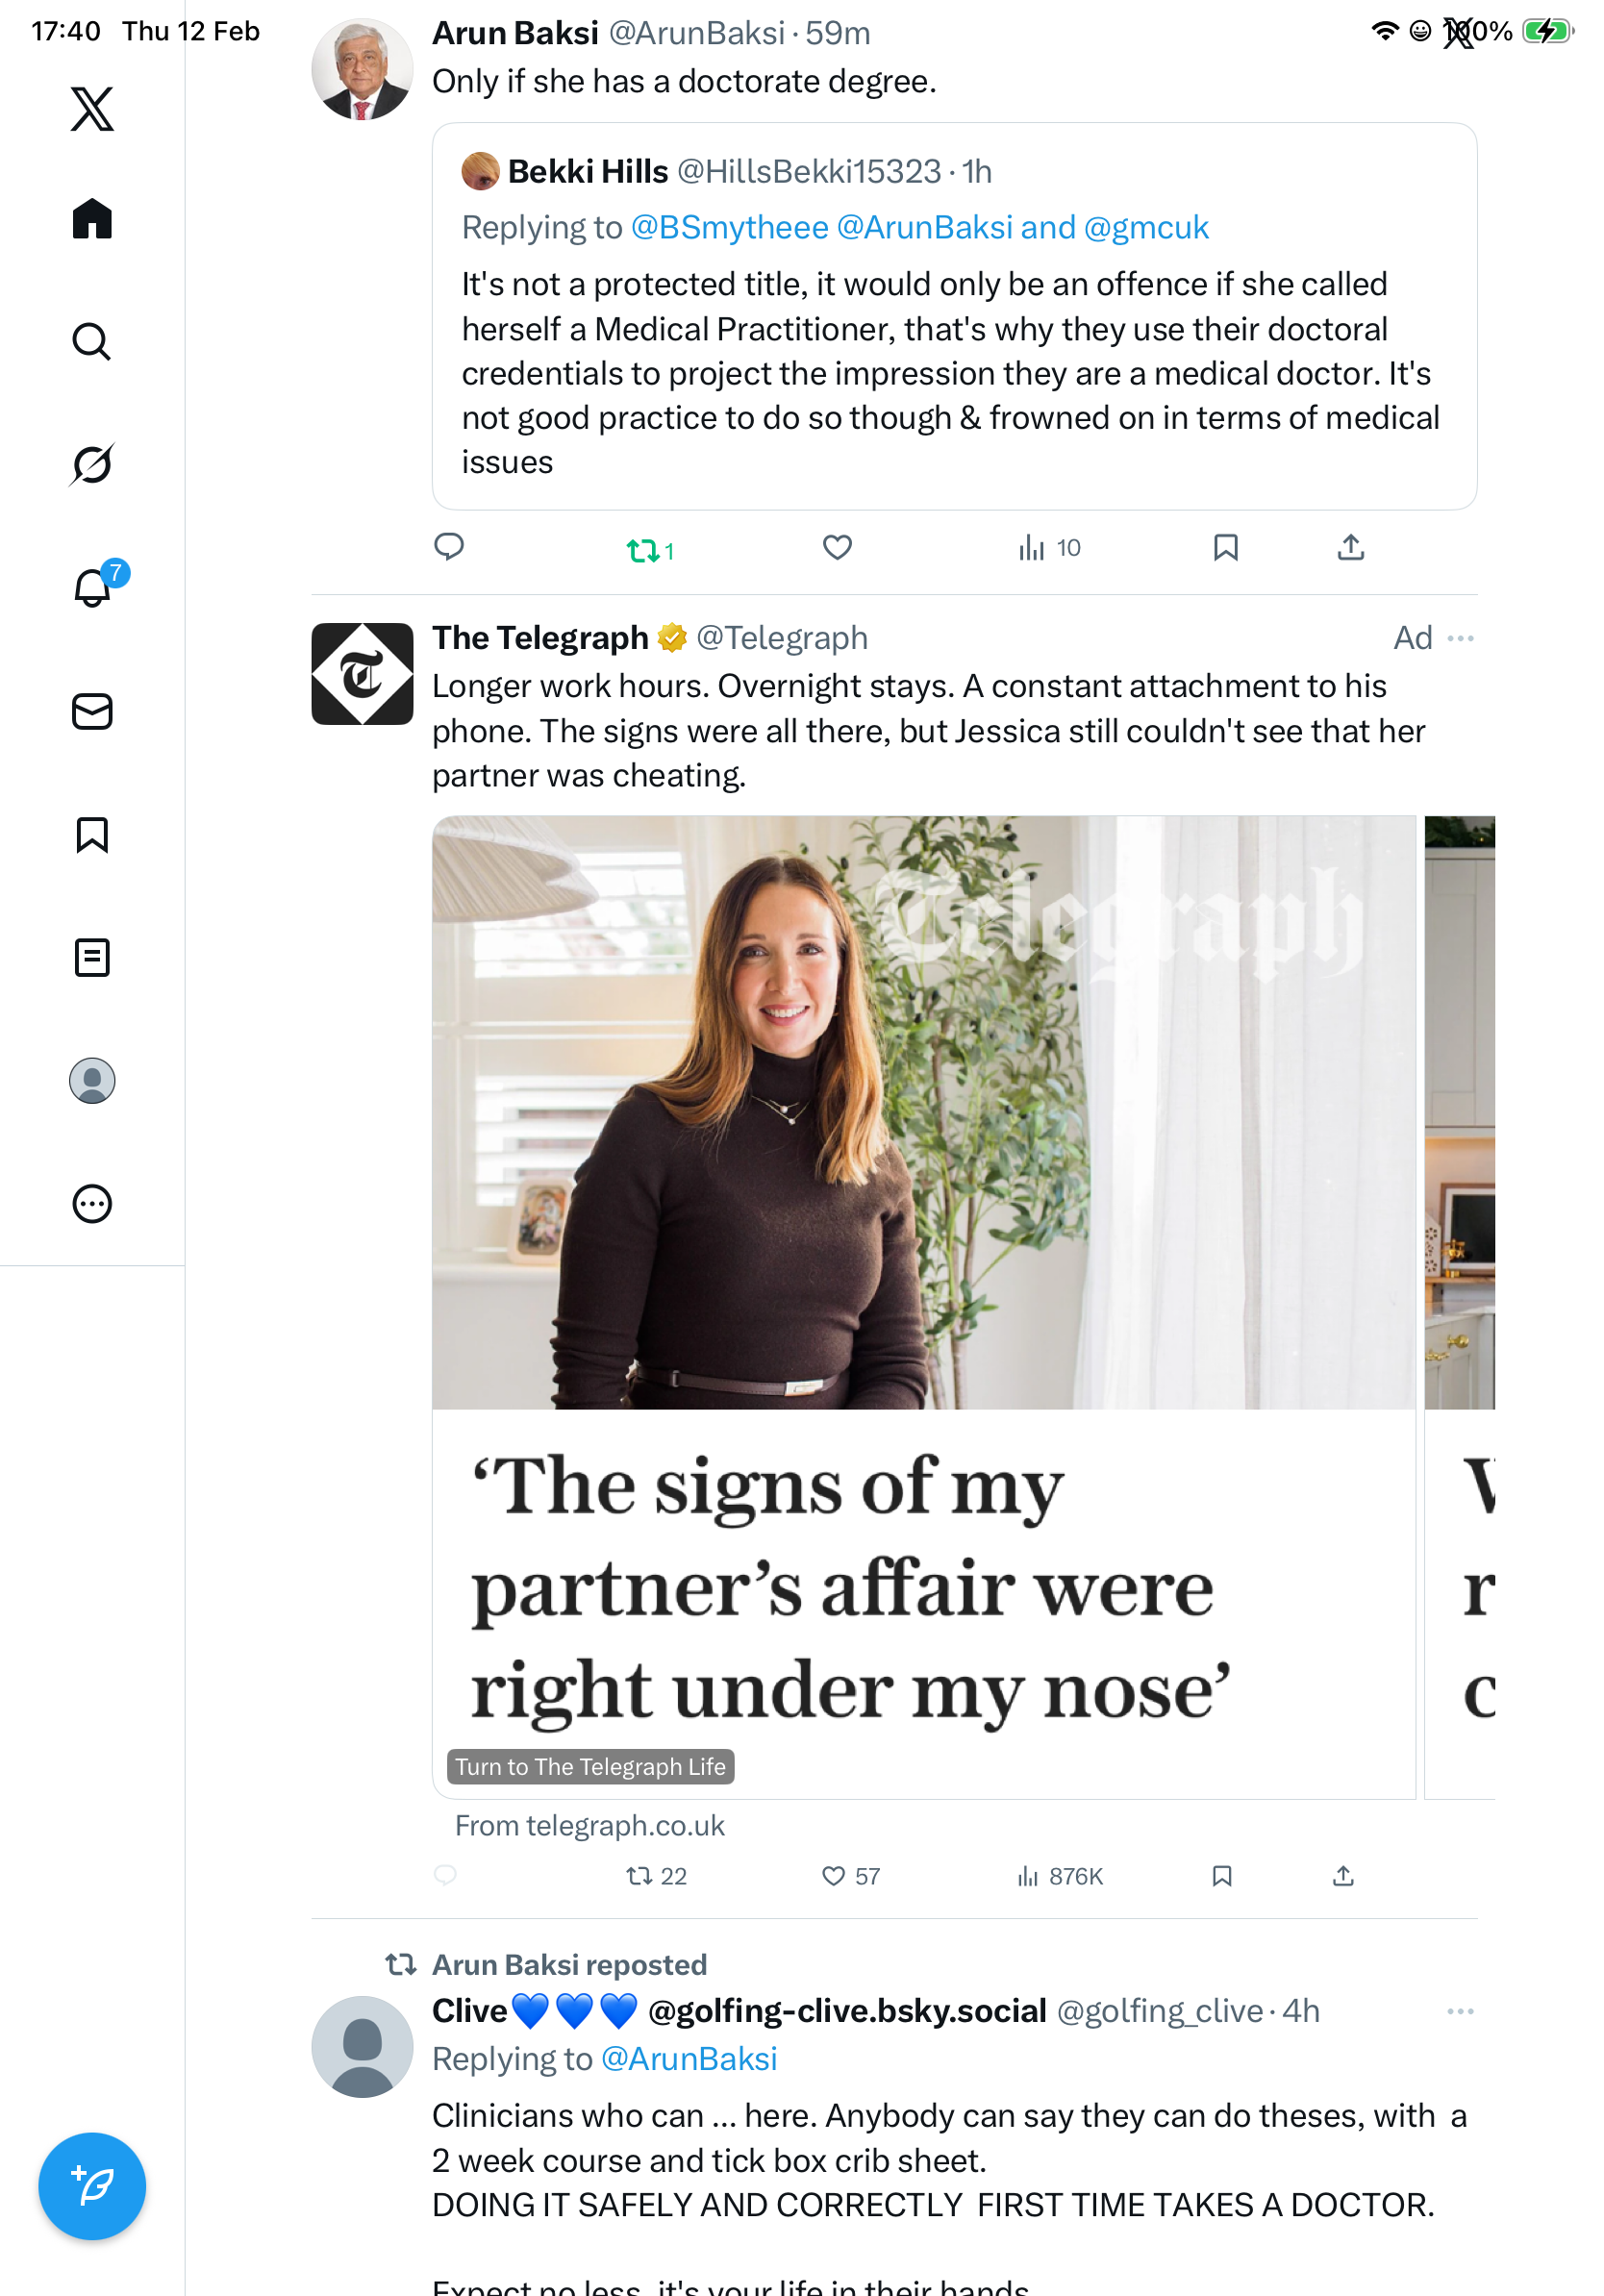Bookmark the Telegraph ad post

click(1221, 1876)
